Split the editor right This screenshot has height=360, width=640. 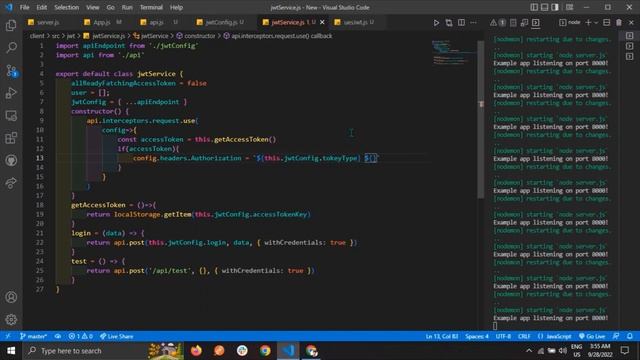(461, 22)
